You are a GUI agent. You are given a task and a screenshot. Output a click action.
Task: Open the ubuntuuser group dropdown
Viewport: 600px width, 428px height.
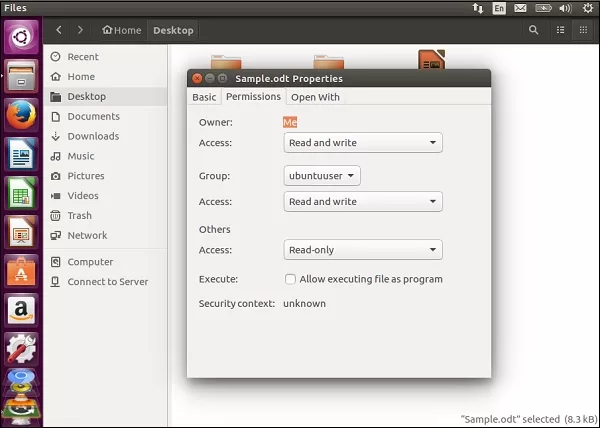click(x=322, y=176)
